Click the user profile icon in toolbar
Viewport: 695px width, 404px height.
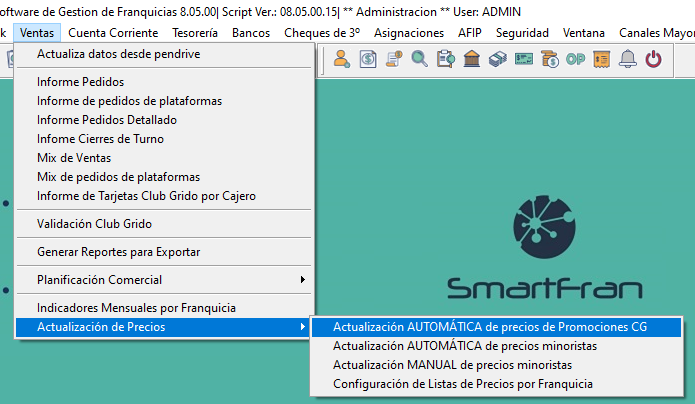(x=342, y=59)
